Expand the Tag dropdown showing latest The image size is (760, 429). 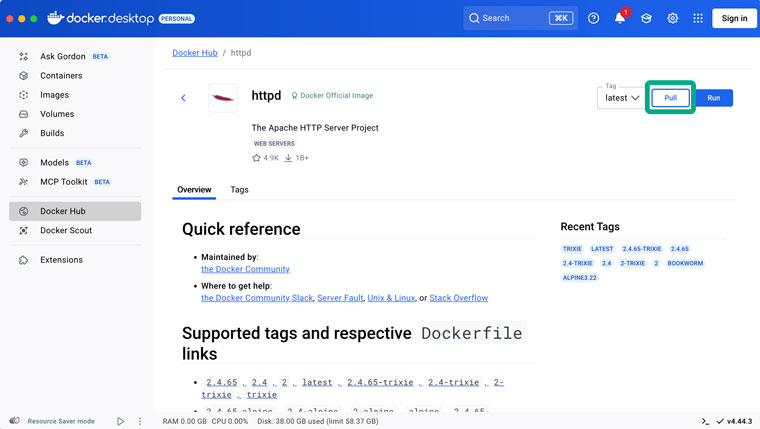(x=622, y=98)
